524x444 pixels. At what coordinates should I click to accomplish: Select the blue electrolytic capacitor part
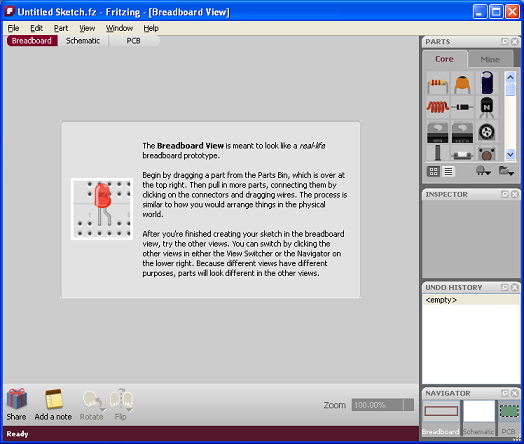487,83
